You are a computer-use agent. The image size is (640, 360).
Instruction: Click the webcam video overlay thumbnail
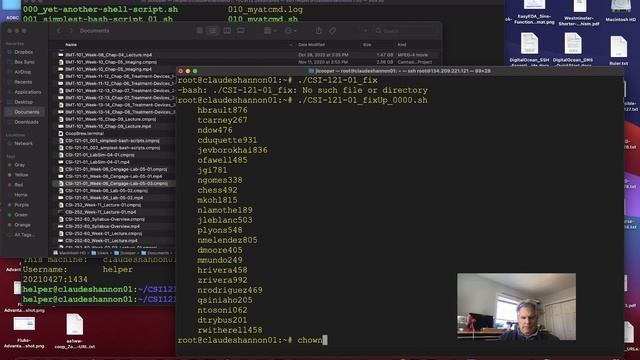[x=516, y=307]
